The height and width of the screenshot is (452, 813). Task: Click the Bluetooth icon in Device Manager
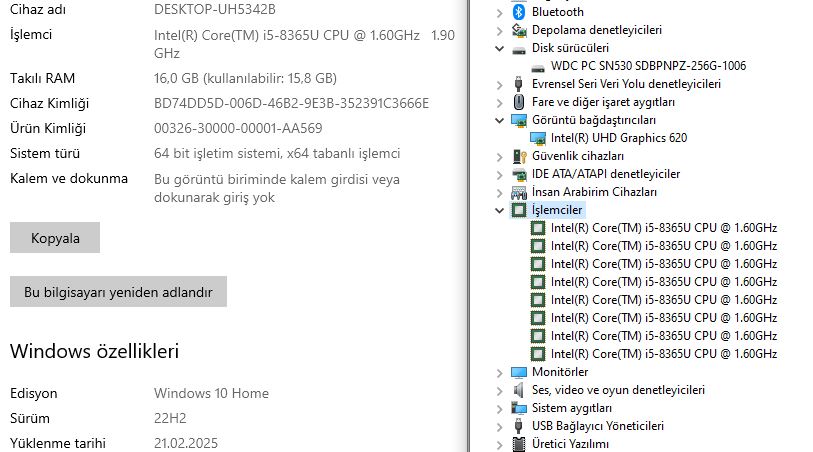[x=518, y=12]
